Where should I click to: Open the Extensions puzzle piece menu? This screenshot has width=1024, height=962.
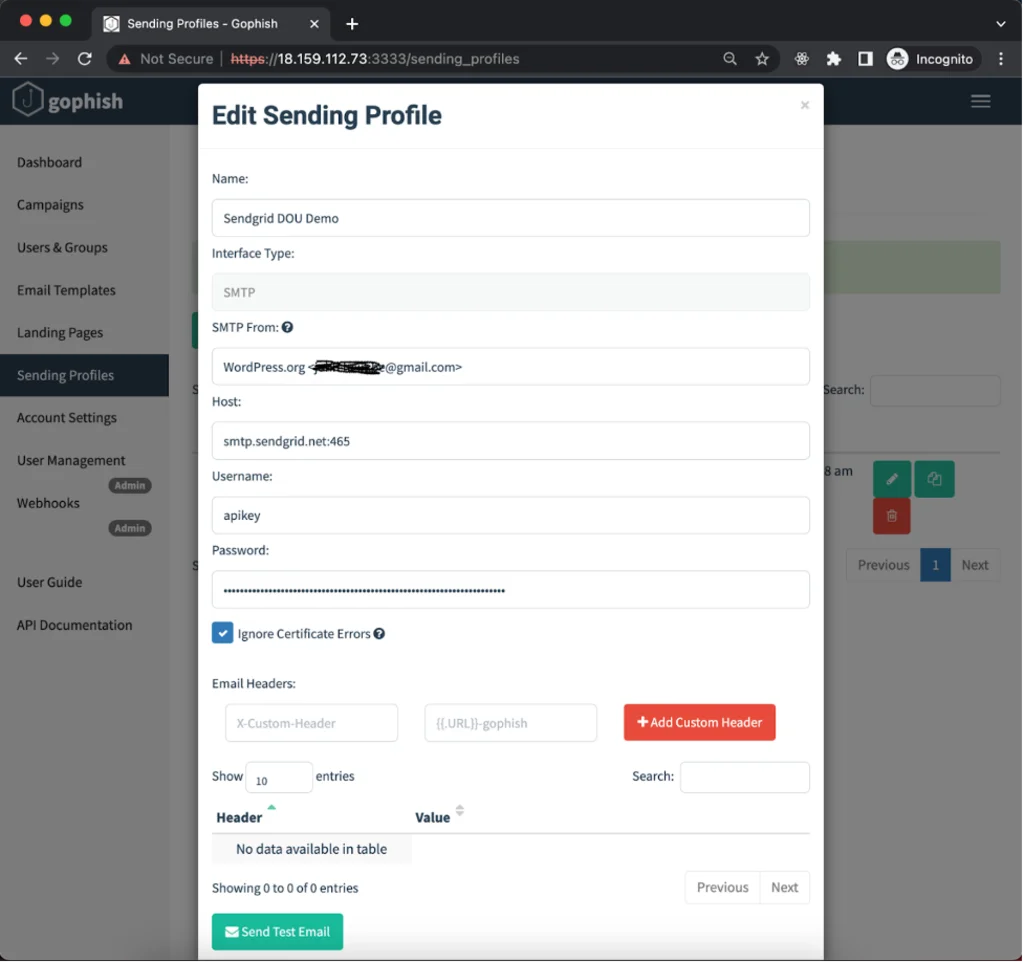tap(833, 59)
